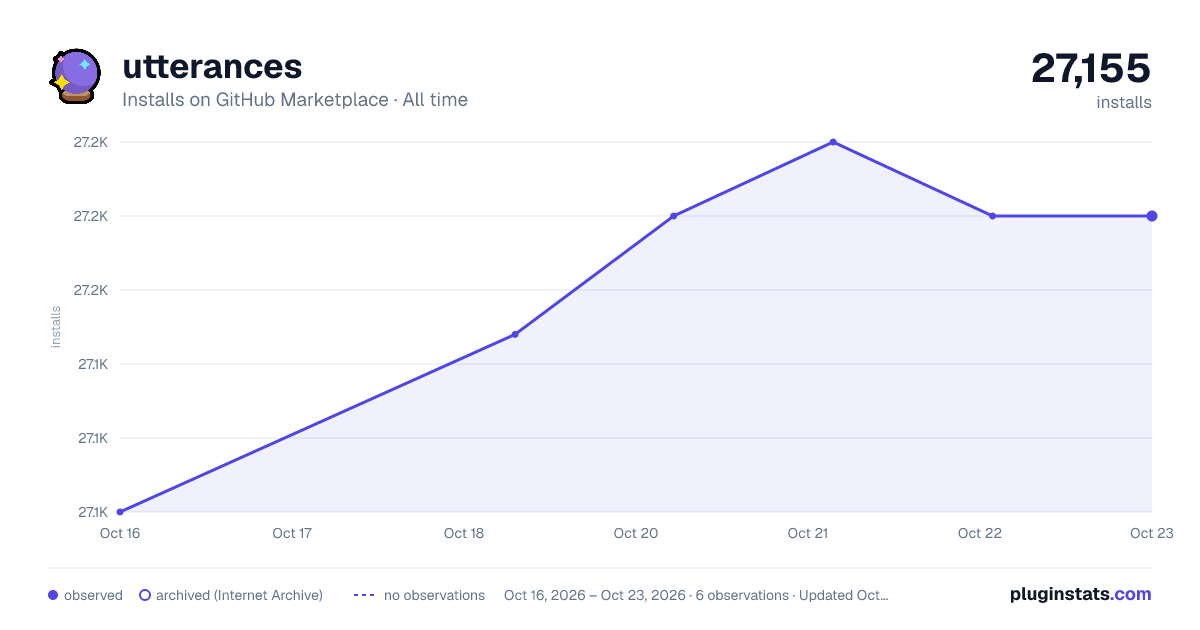The image size is (1200, 630).
Task: Open the pluginstats.com link
Action: pyautogui.click(x=1081, y=594)
